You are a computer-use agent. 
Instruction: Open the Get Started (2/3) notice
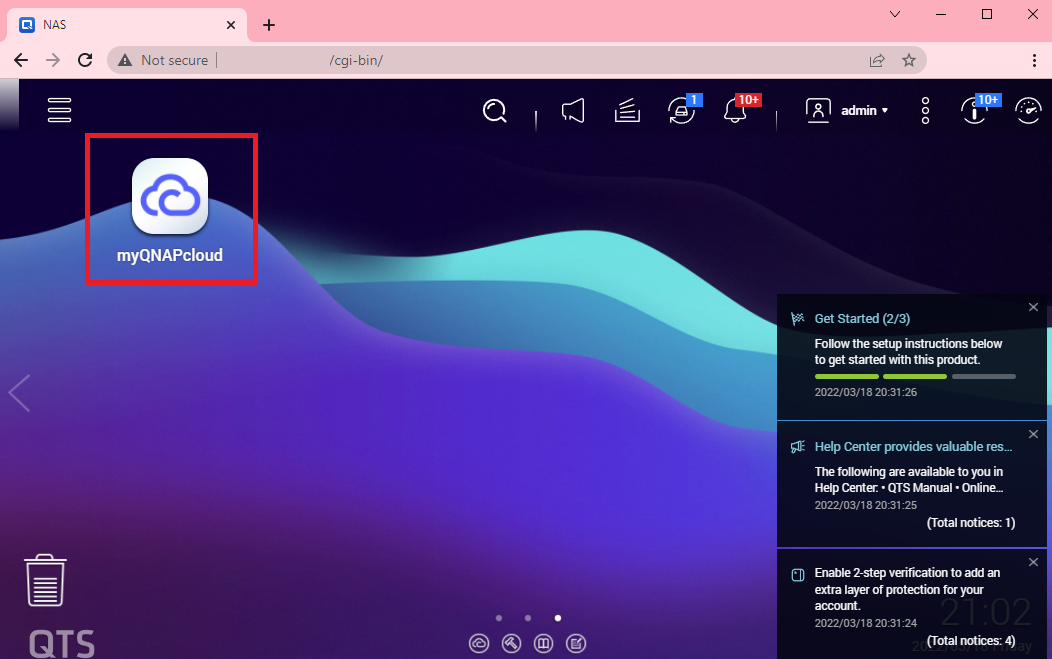coord(862,319)
